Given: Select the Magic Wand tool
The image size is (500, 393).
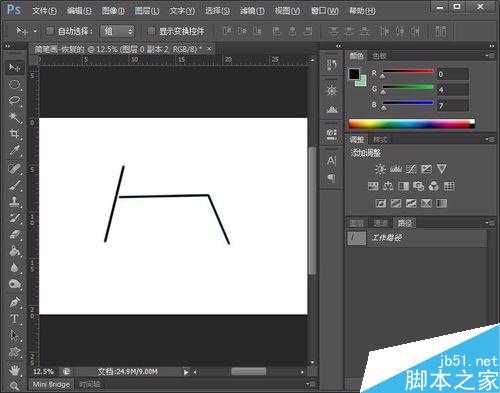Looking at the screenshot, I should point(14,117).
